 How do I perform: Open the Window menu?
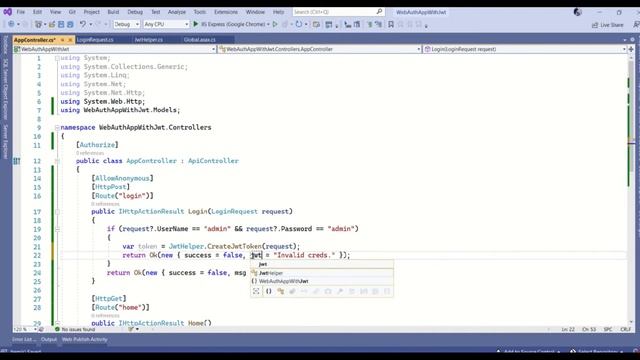pyautogui.click(x=255, y=12)
